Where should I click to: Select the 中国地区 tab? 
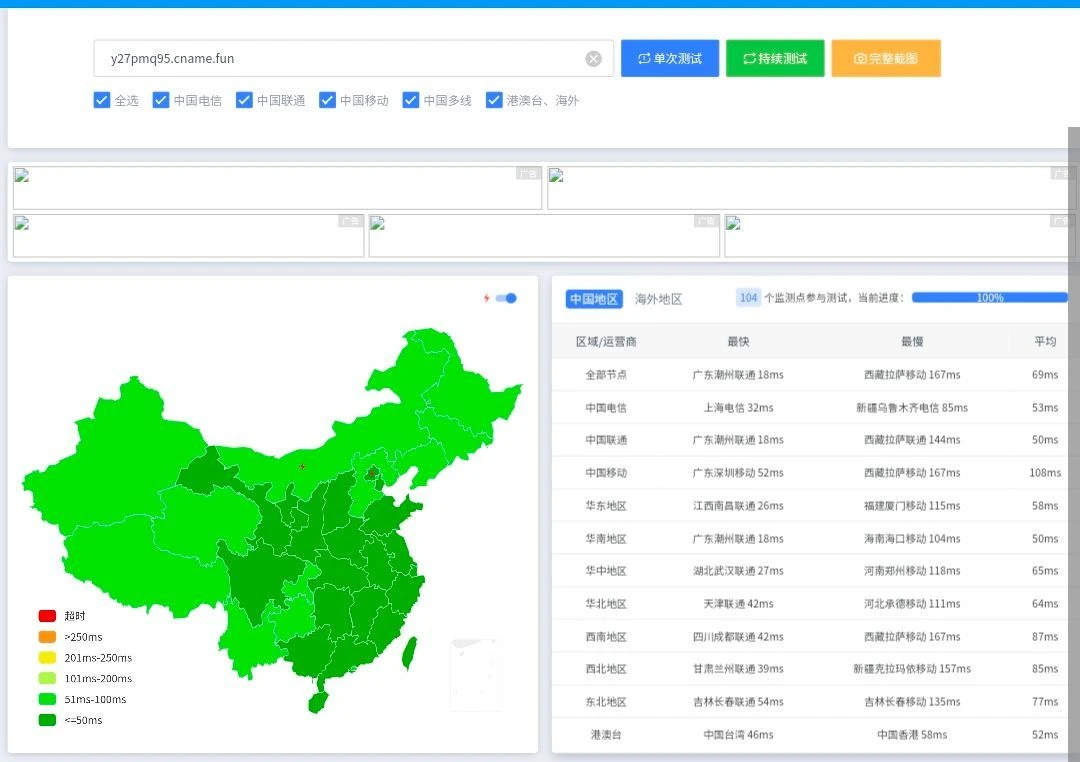click(x=594, y=299)
